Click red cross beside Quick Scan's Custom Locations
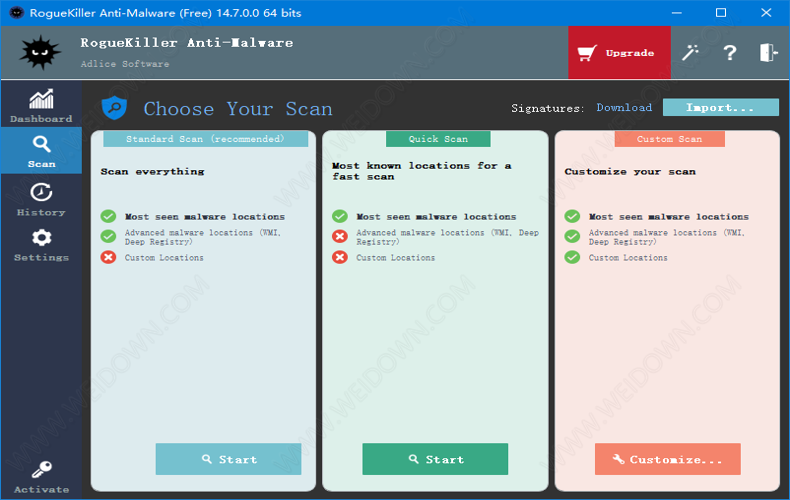Screen dimensions: 790x500 [340, 258]
